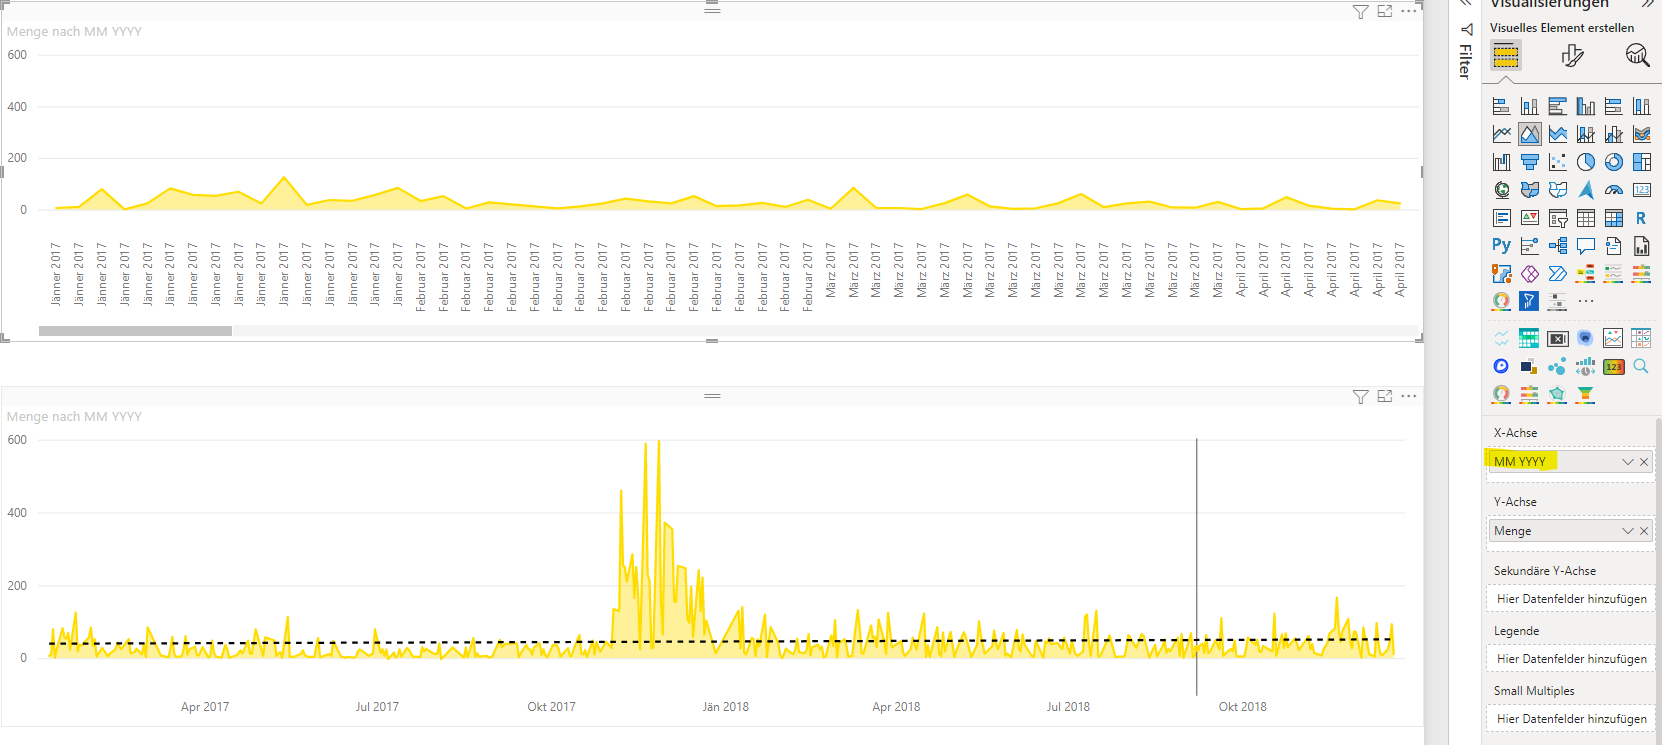Select the matrix visual icon
This screenshot has width=1662, height=745.
[1614, 218]
